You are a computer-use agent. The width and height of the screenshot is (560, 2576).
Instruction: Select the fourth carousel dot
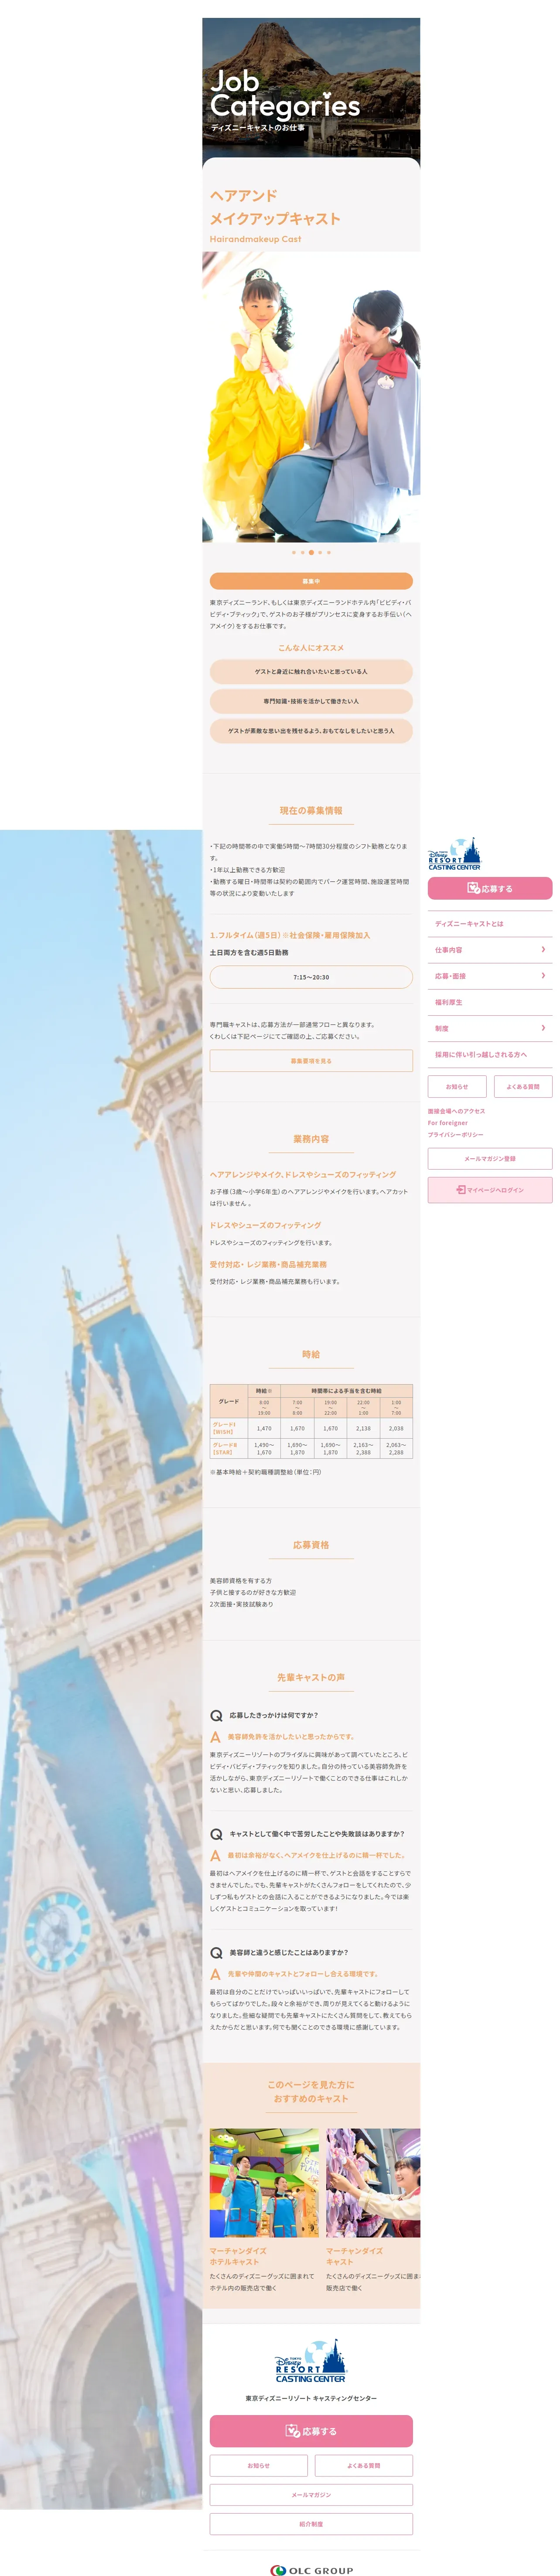tap(320, 552)
